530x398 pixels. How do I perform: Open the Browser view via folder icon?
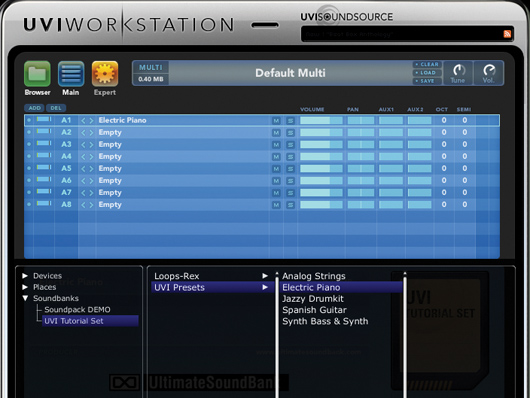click(37, 73)
